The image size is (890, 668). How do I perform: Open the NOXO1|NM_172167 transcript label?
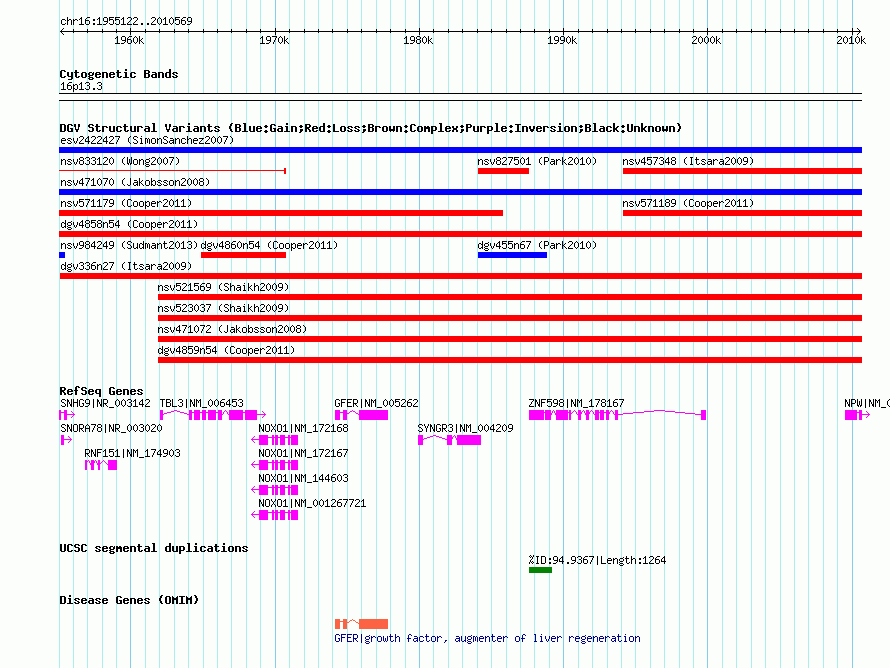point(303,453)
